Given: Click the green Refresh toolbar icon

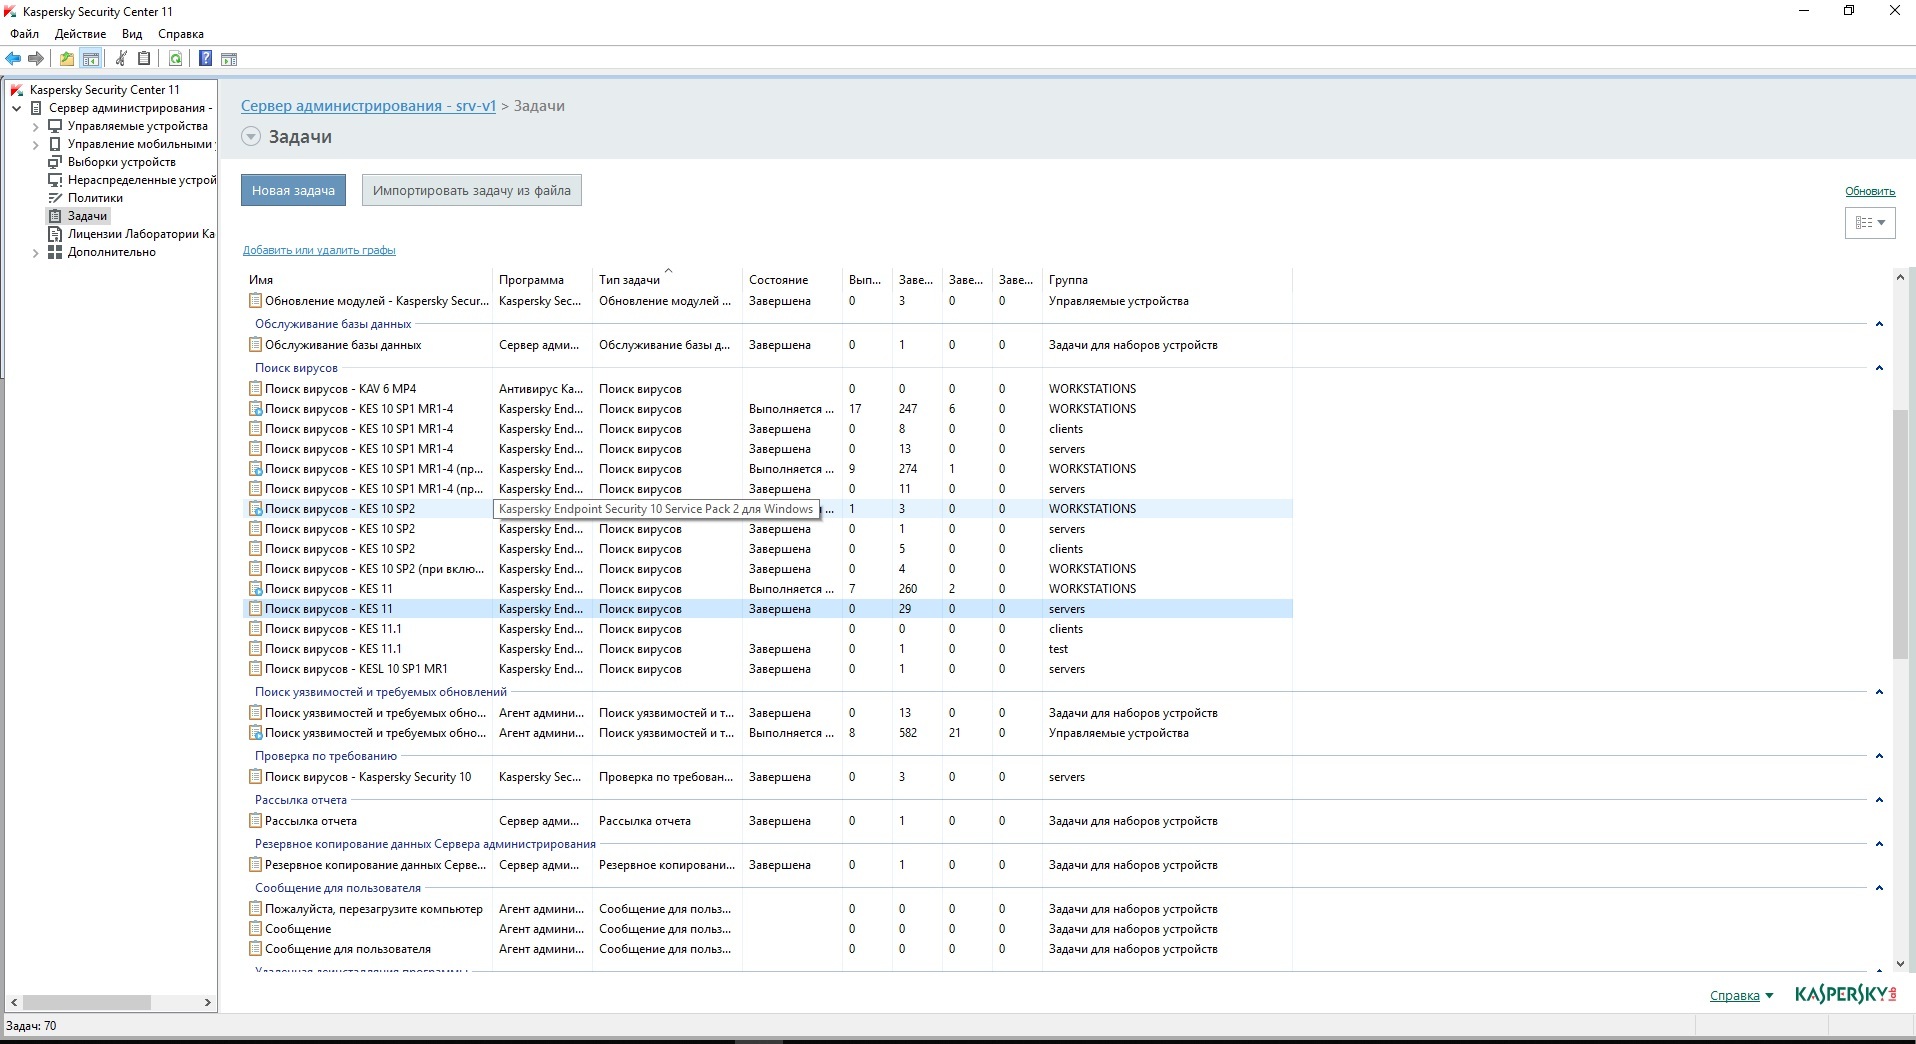Looking at the screenshot, I should (x=175, y=59).
